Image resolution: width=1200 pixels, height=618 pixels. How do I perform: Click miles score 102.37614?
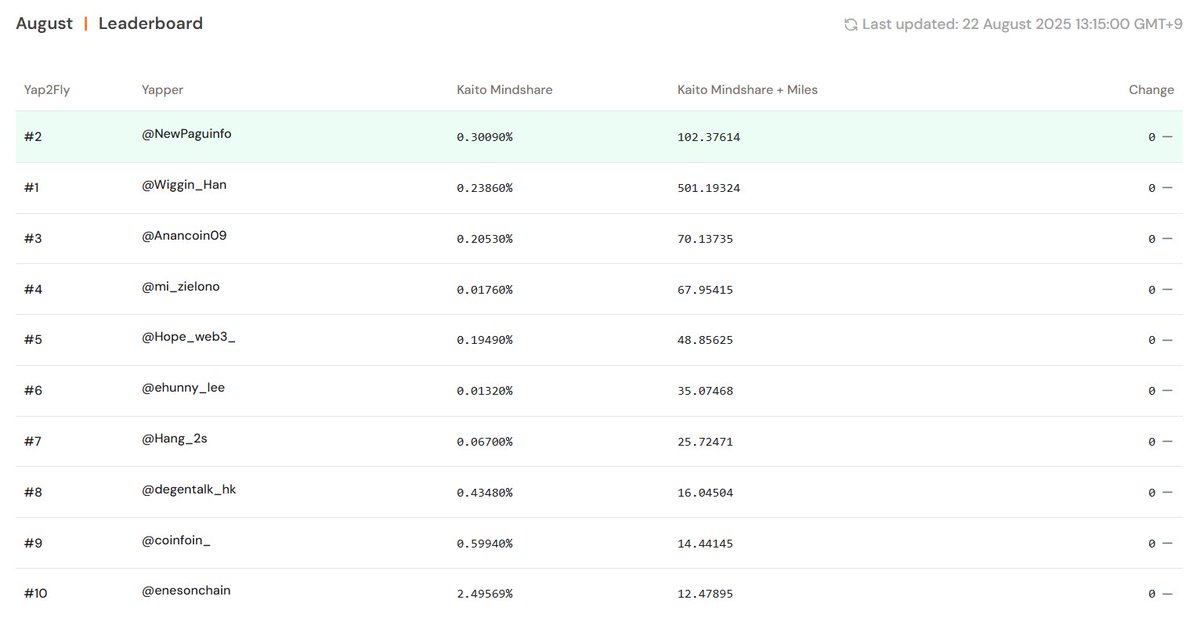pos(709,137)
